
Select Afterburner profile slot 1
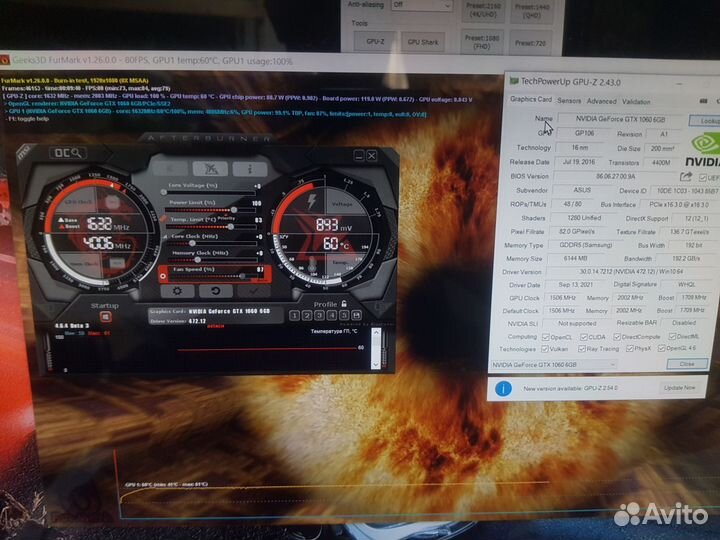tap(295, 315)
